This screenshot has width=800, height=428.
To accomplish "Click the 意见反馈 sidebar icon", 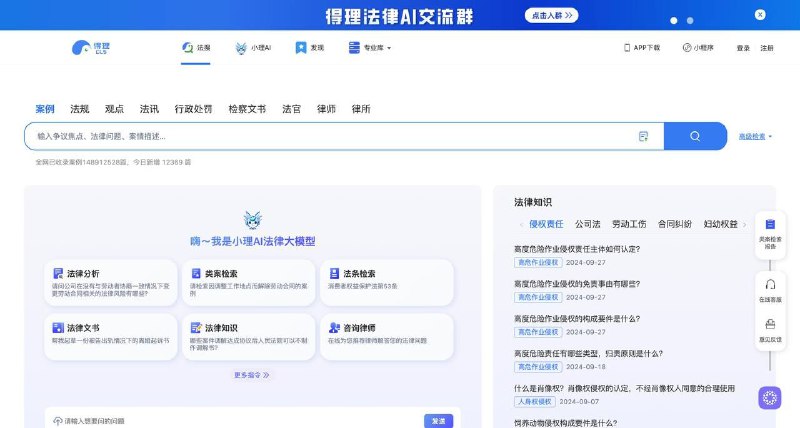I will (770, 330).
